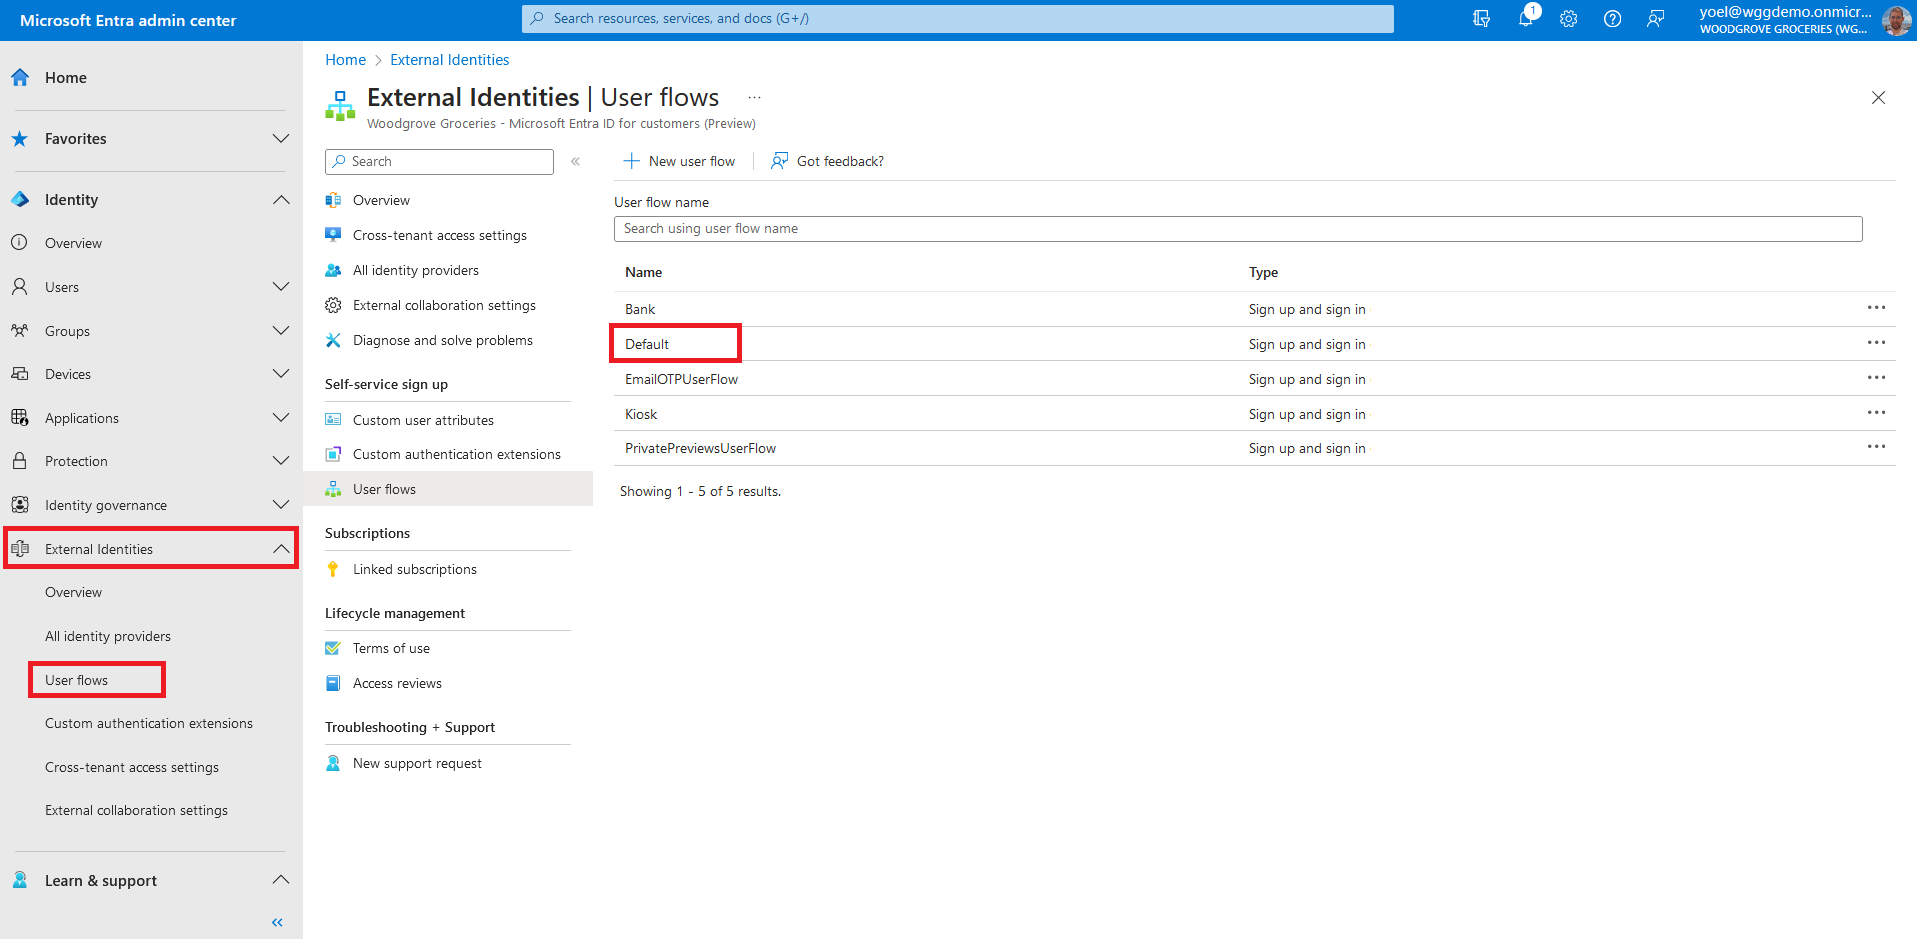The image size is (1917, 939).
Task: Open the Default user flow
Action: point(647,344)
